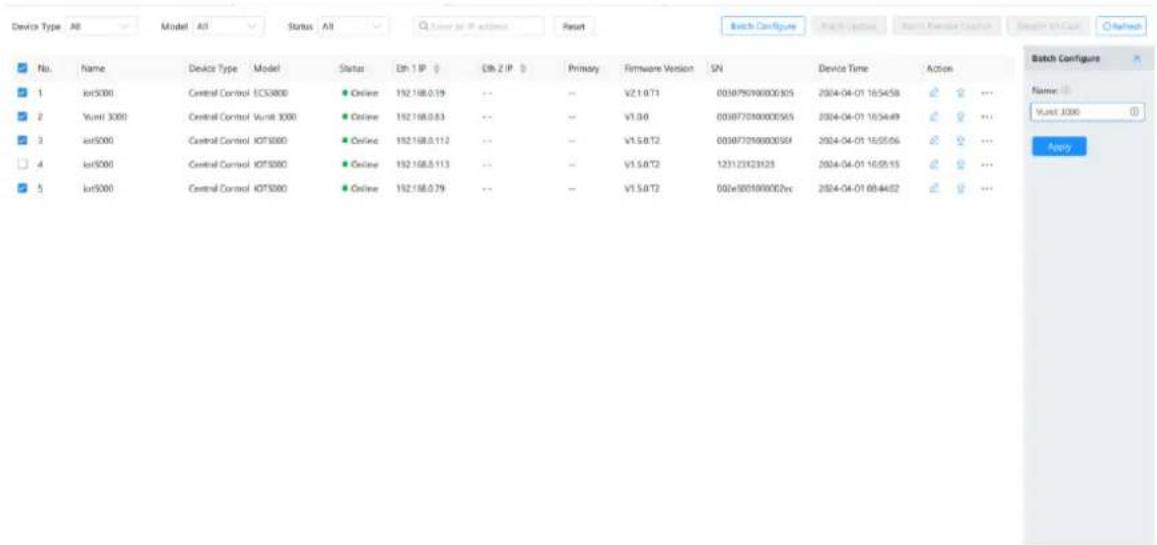Sort table by Eth 2 IP arrows
The width and height of the screenshot is (1157, 545).
[522, 69]
